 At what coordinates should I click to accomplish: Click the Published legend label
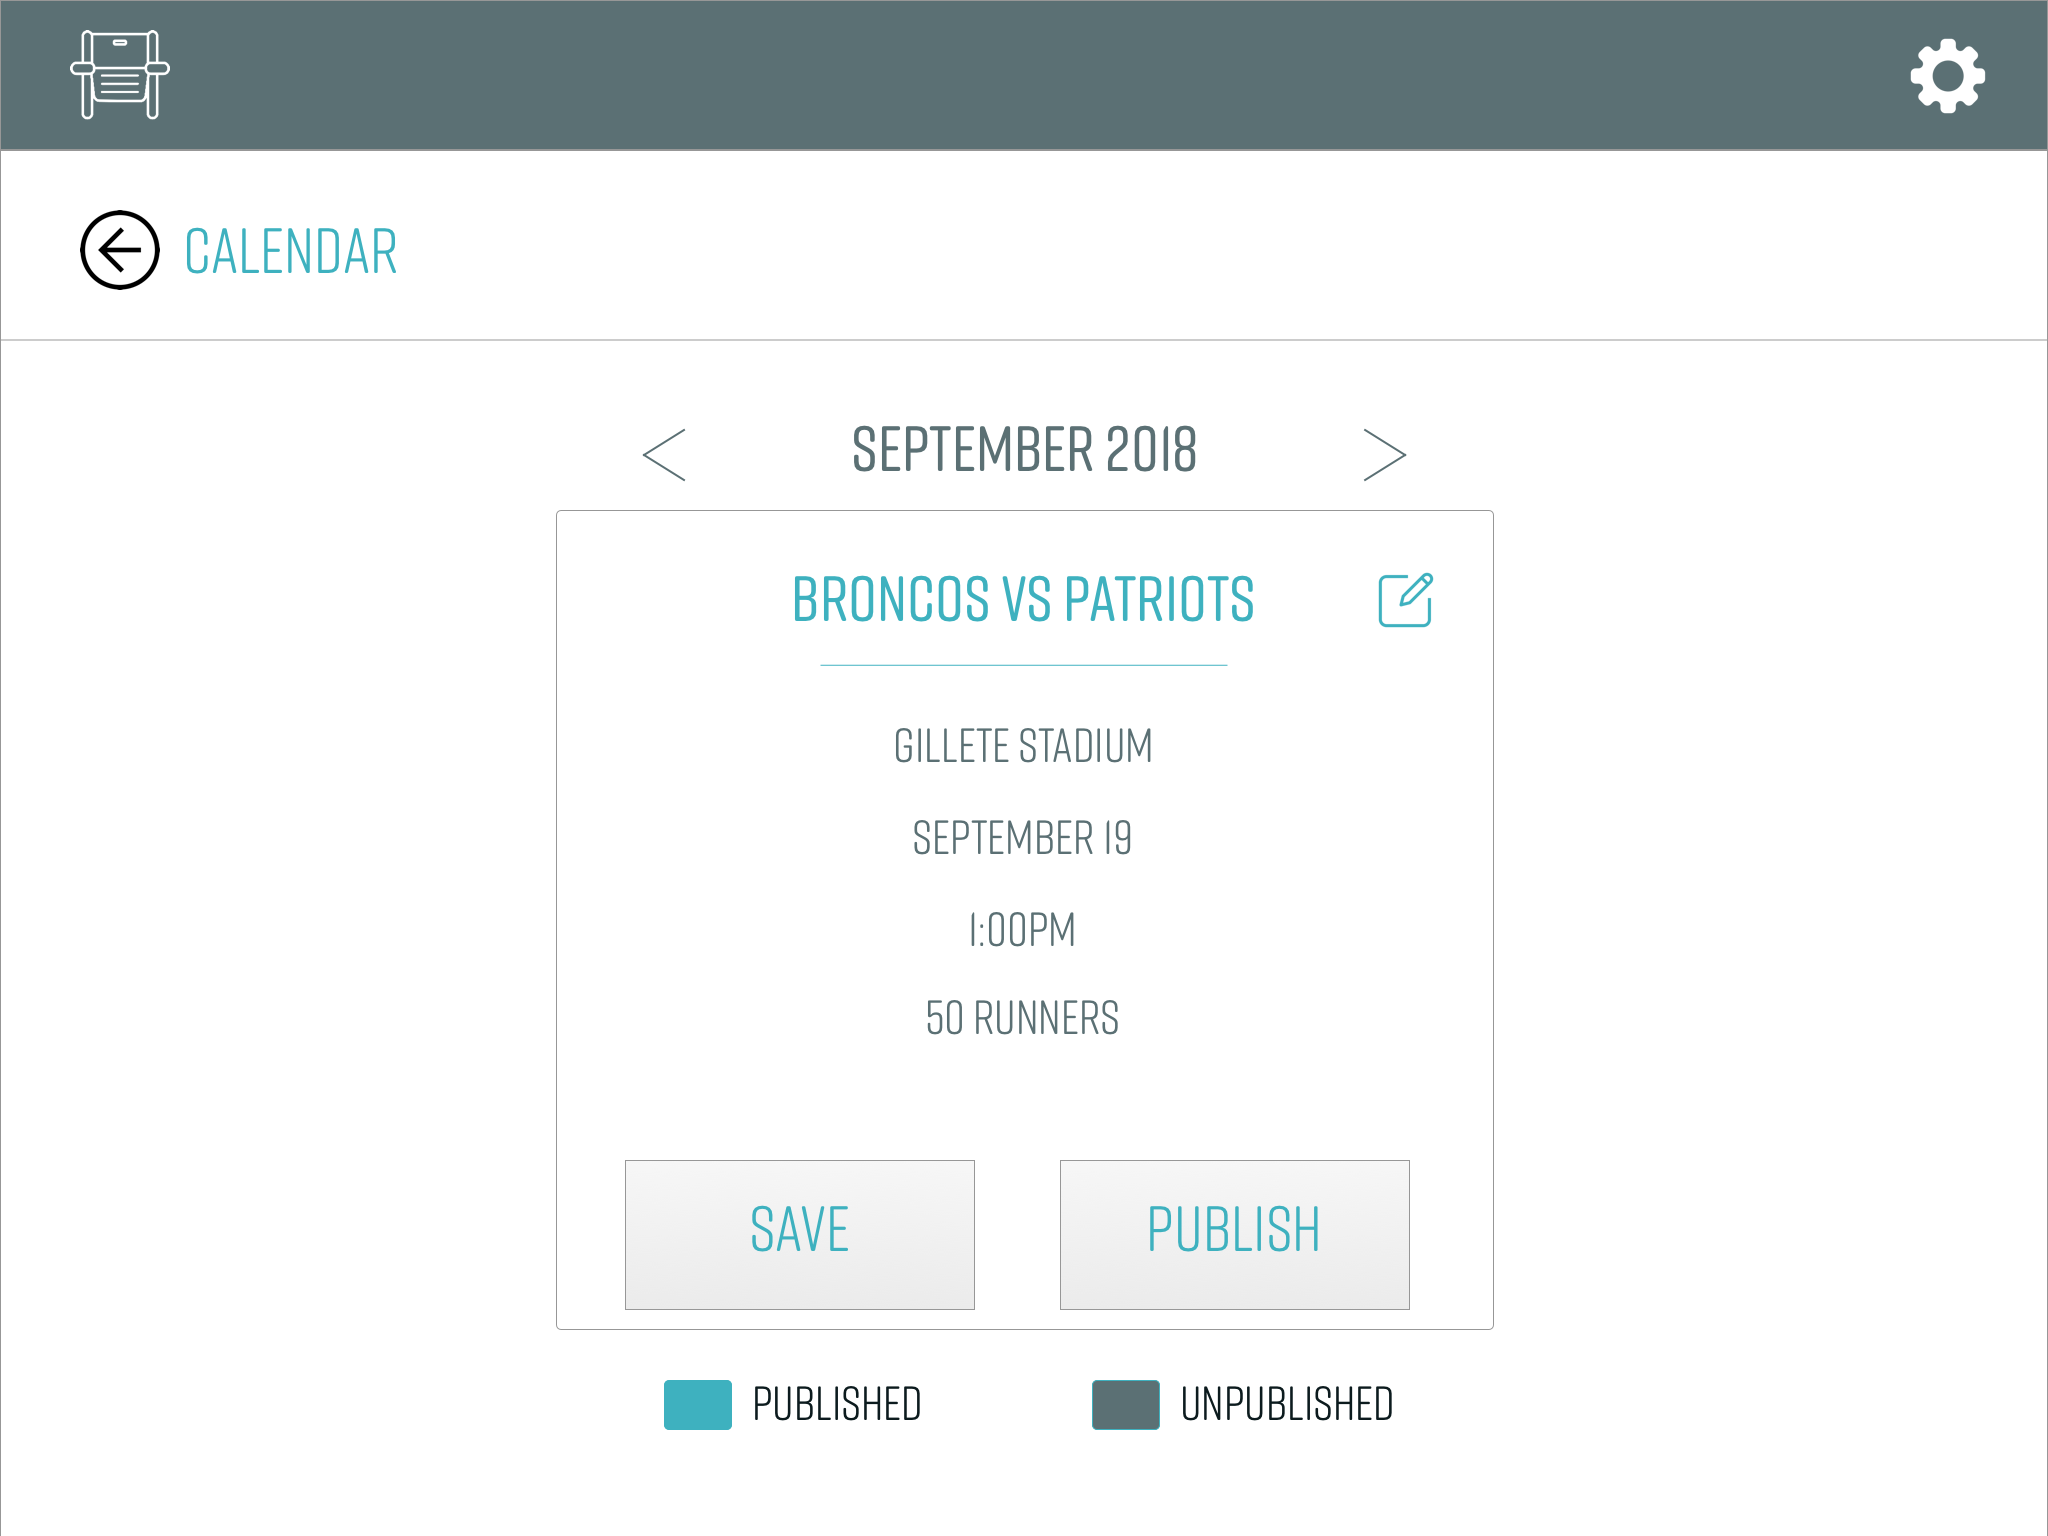[837, 1405]
